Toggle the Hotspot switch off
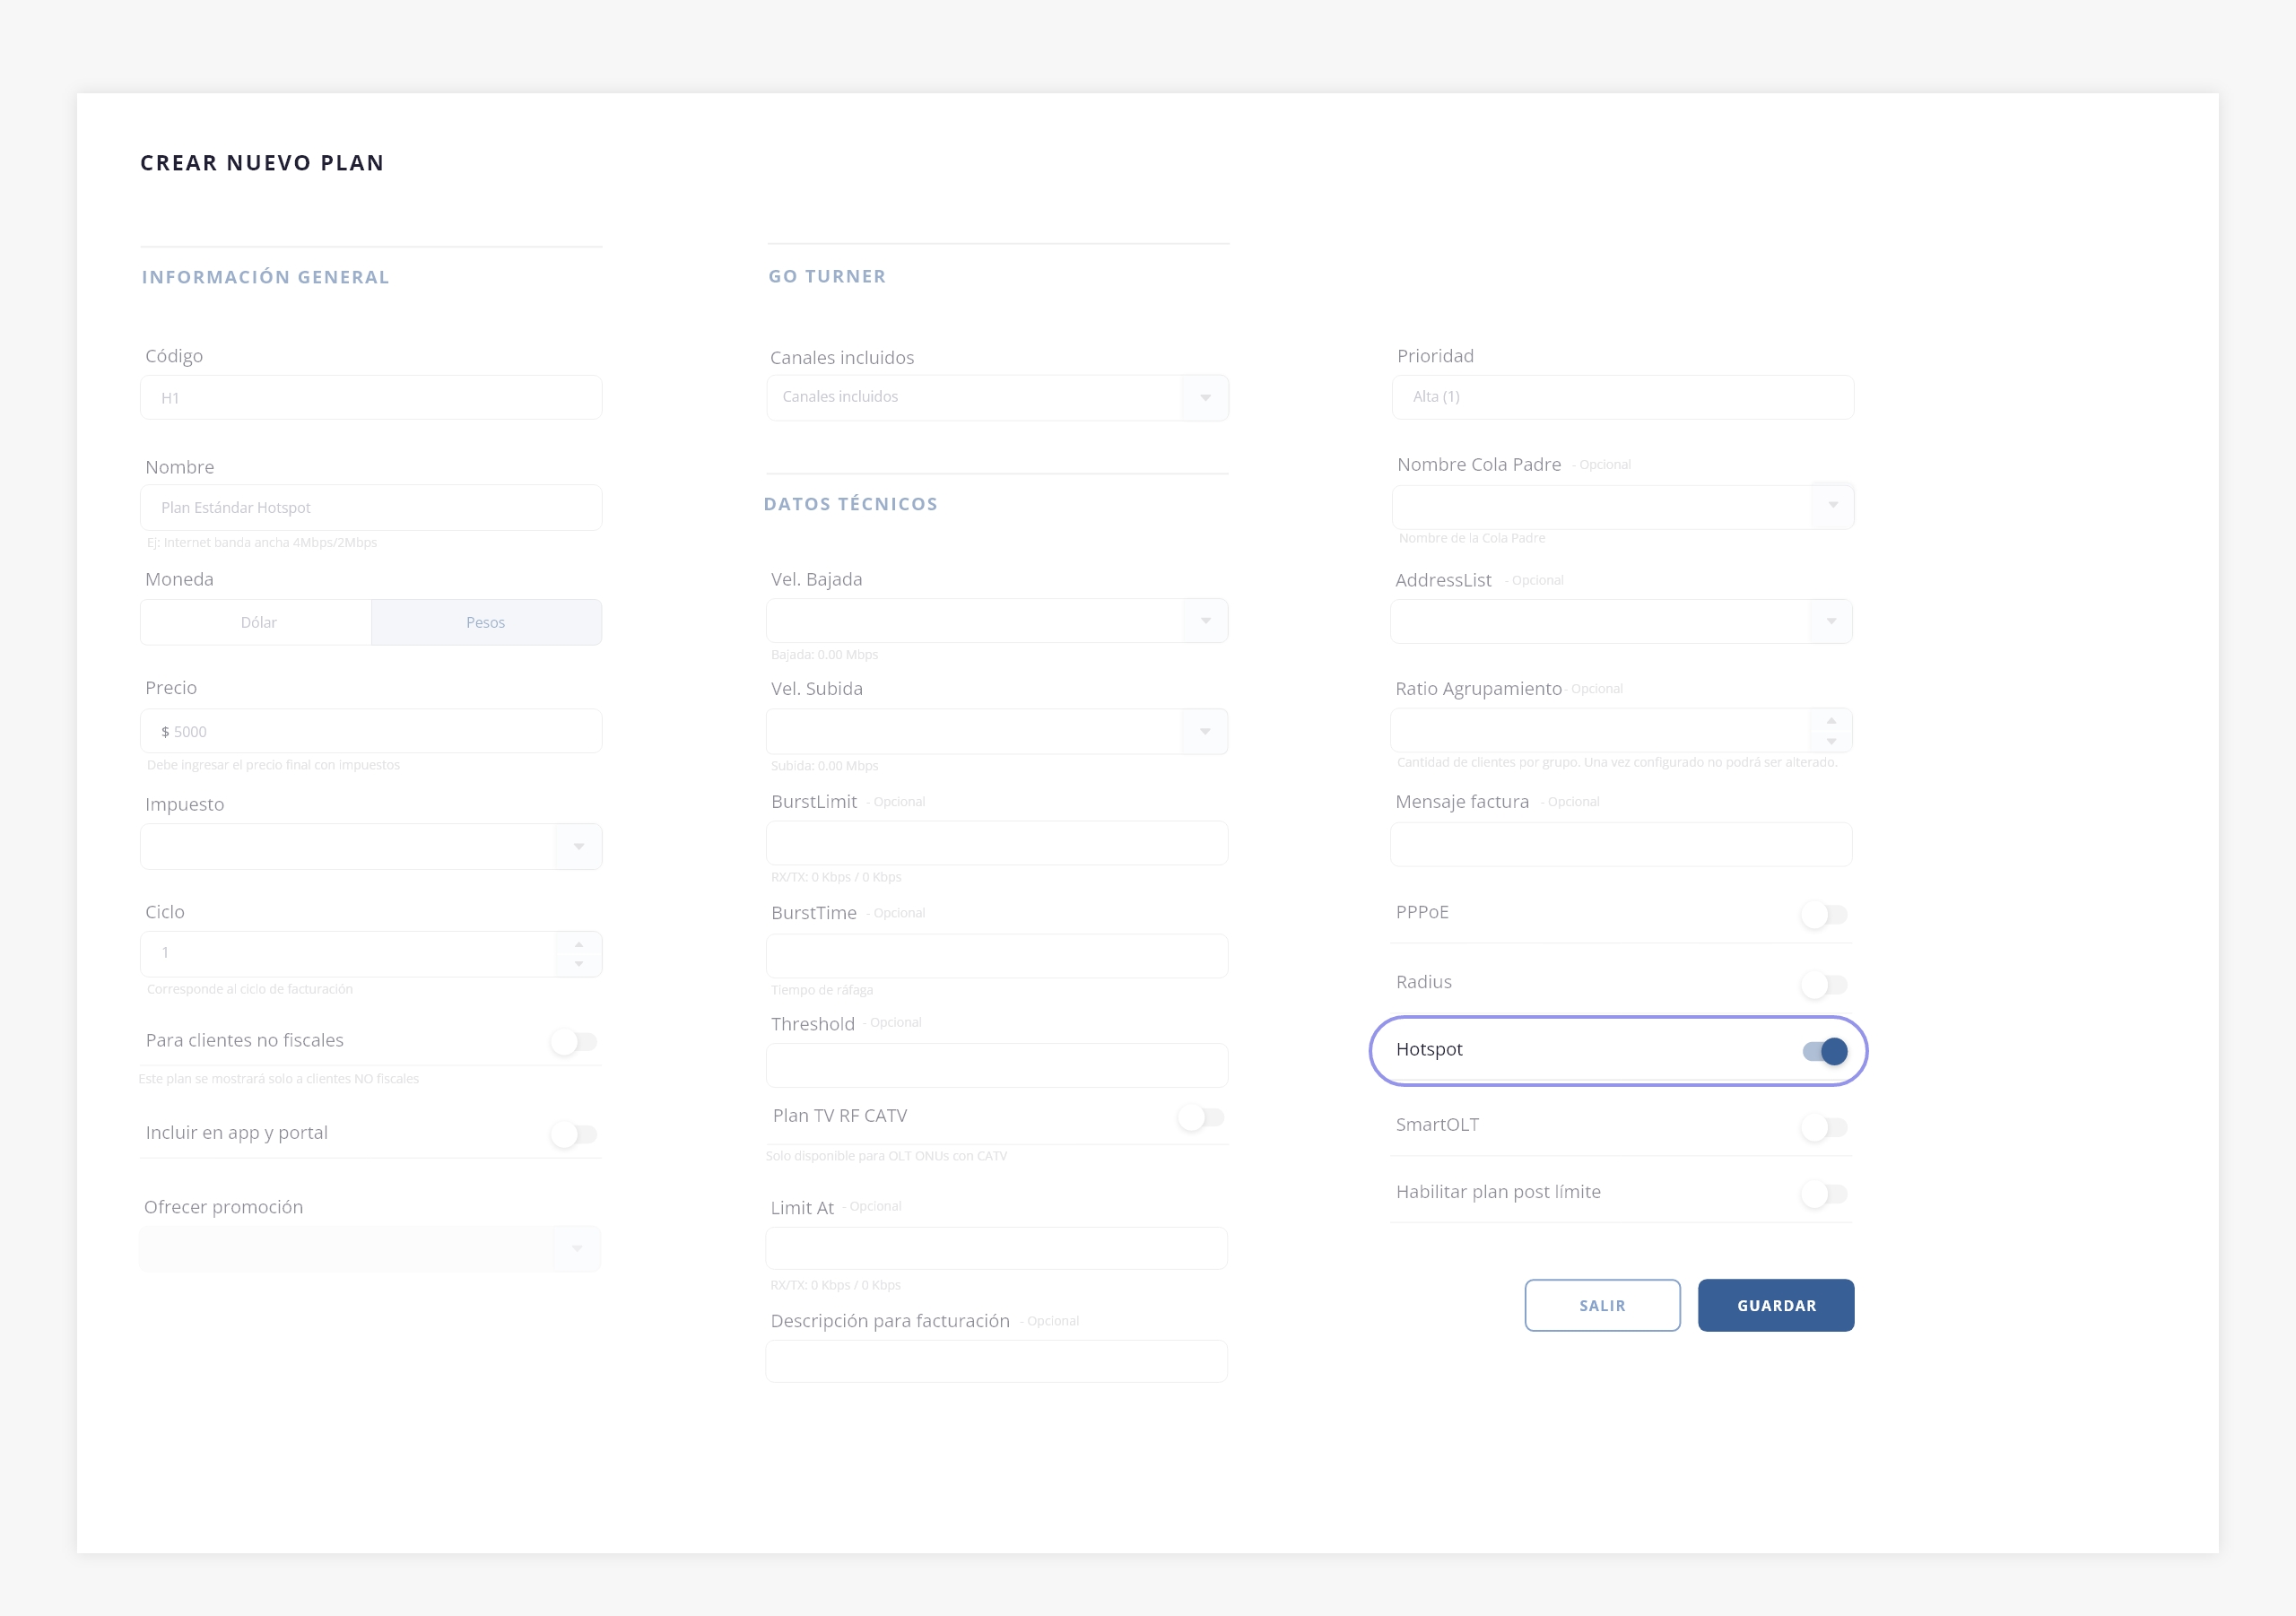Screen dimensions: 2296x1616 click(x=1824, y=1051)
